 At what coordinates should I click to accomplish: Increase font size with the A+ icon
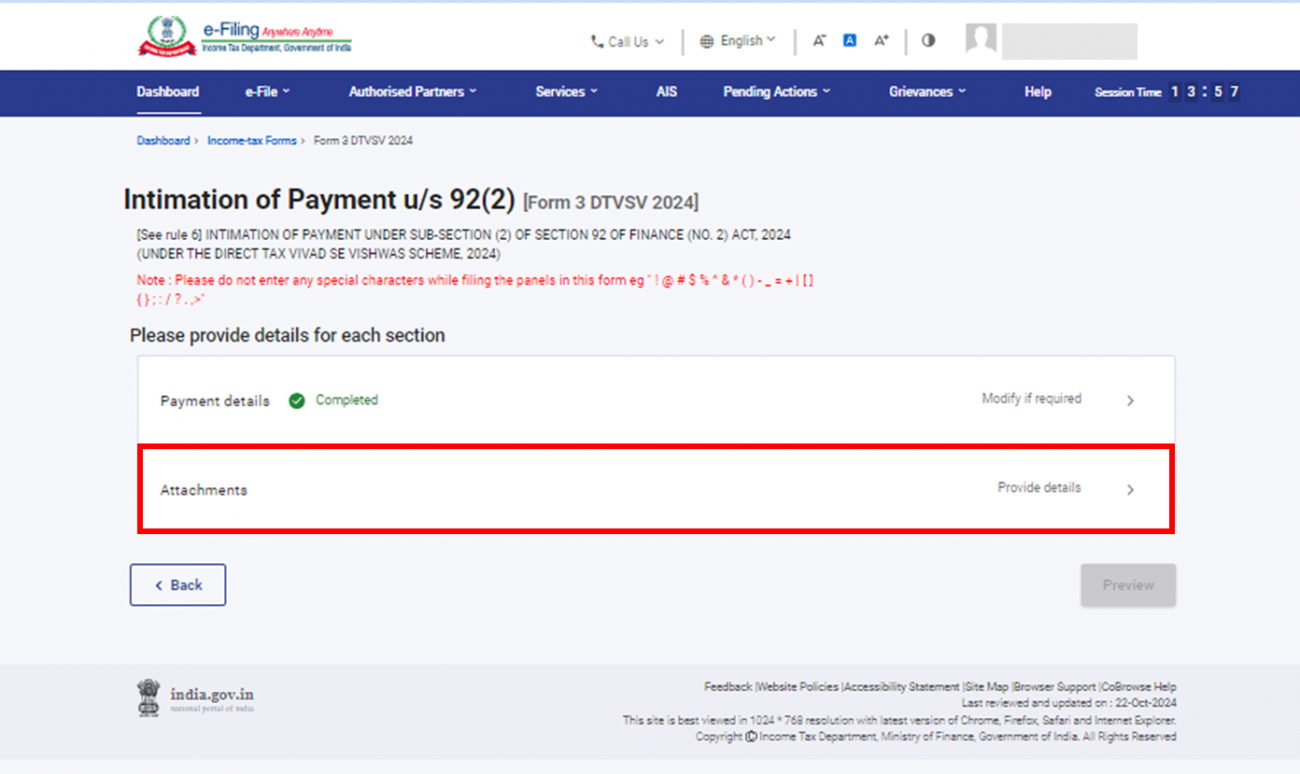click(880, 40)
